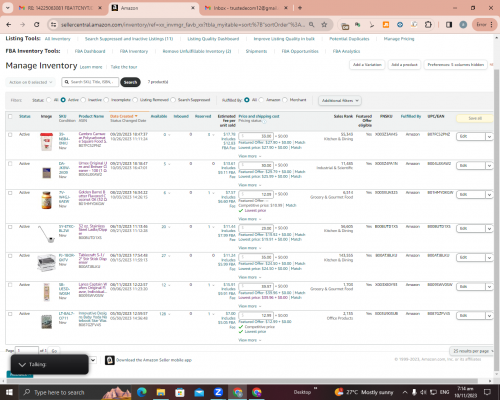The width and height of the screenshot is (500, 400).
Task: Expand View more under Cambro price
Action: 249,156
